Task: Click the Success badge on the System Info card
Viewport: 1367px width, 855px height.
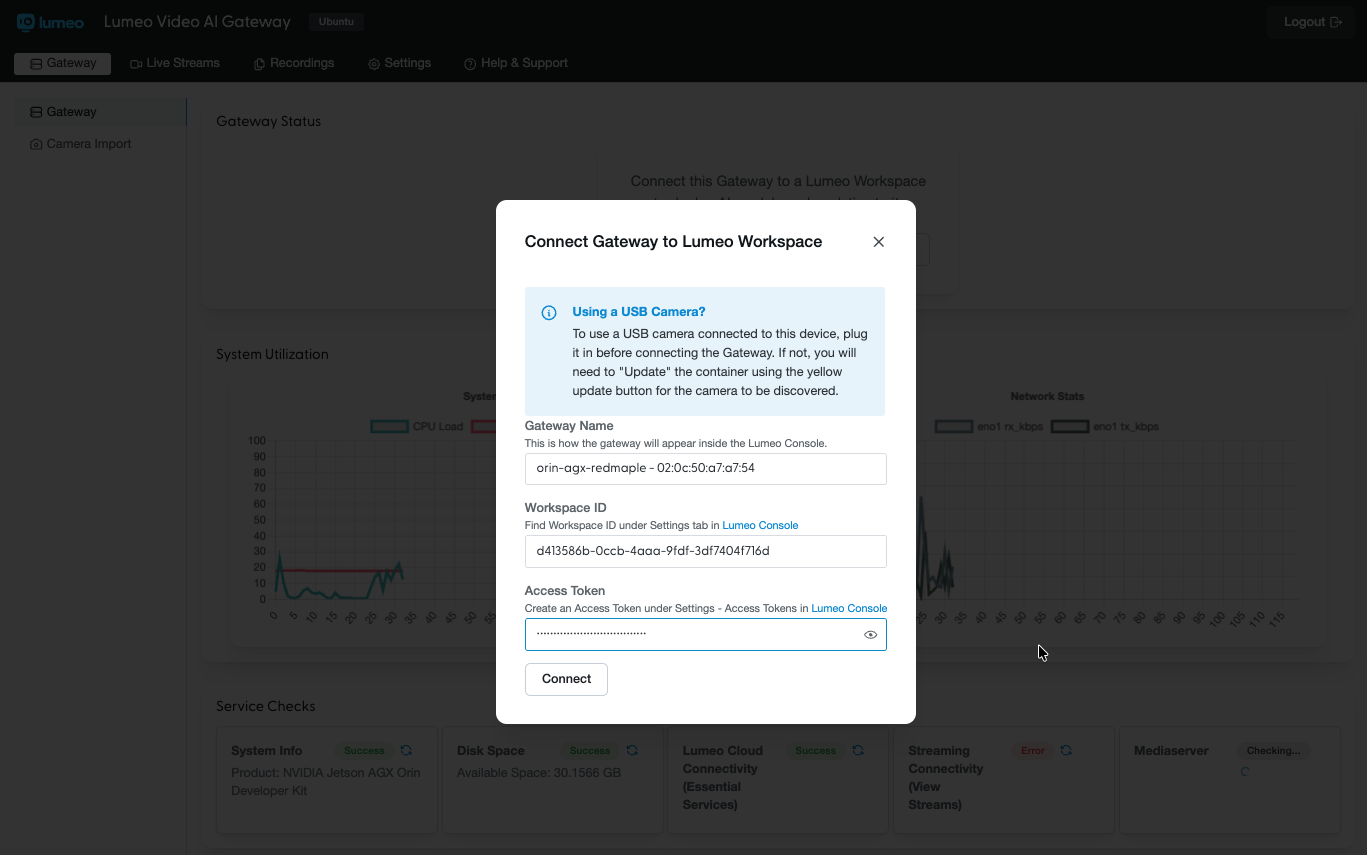Action: click(364, 751)
